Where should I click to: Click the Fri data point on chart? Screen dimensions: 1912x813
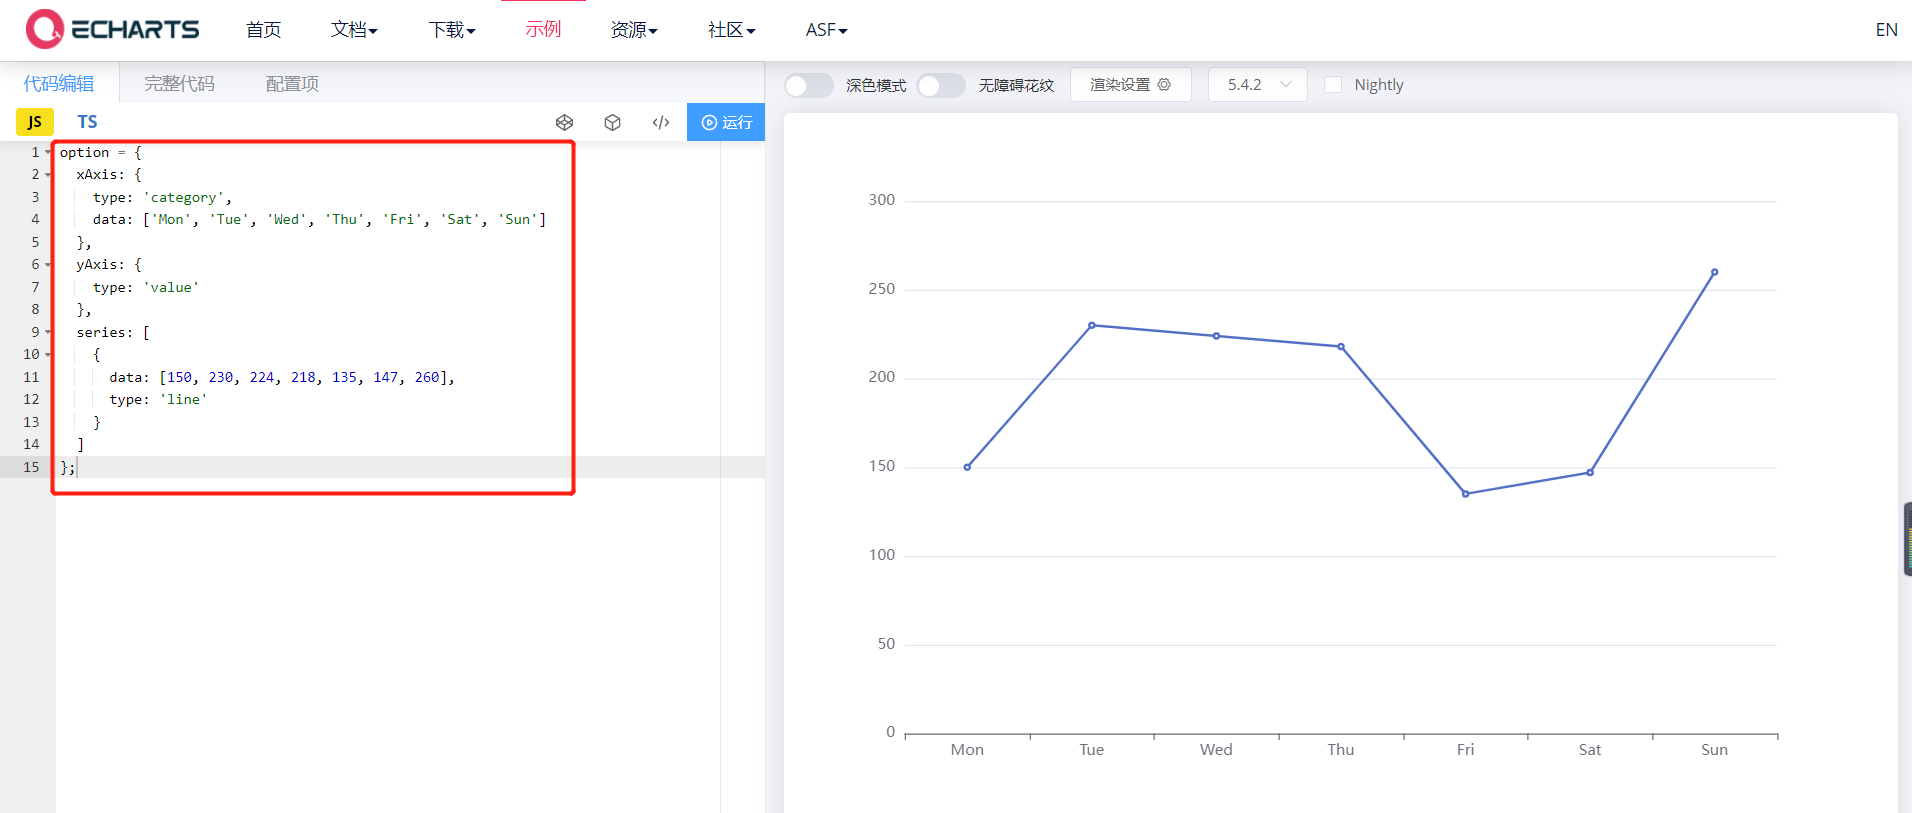click(x=1465, y=494)
